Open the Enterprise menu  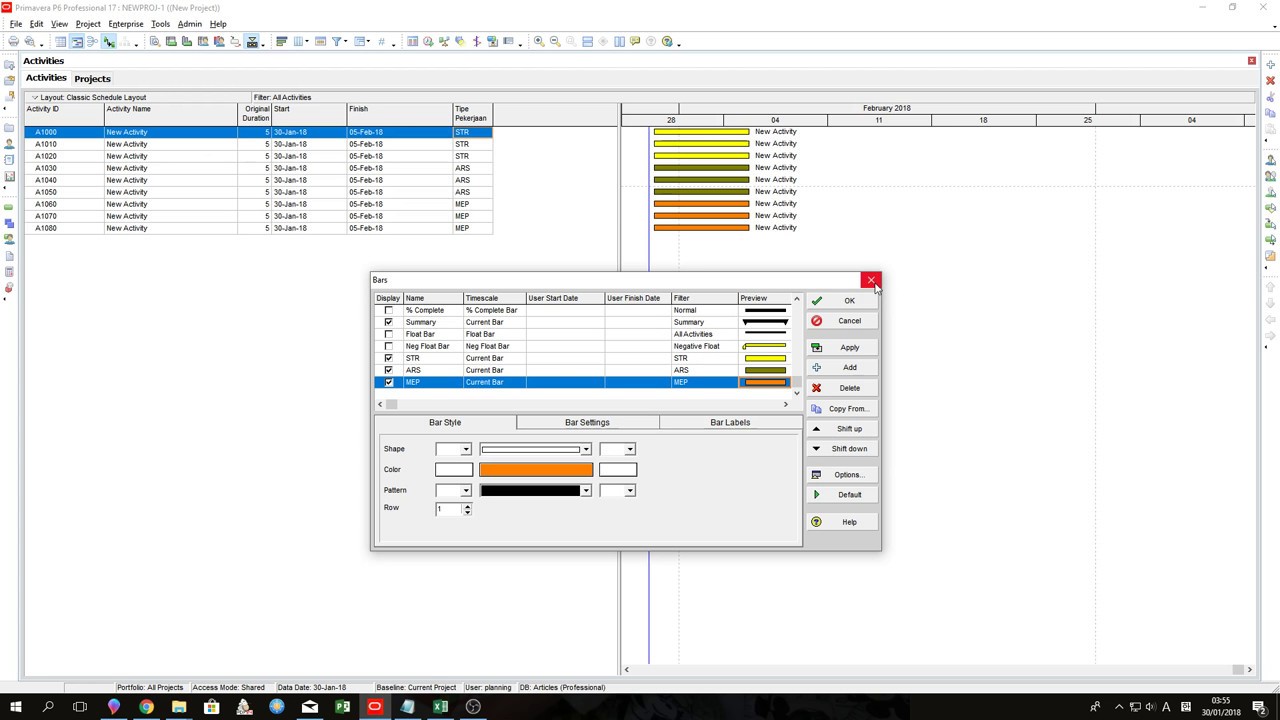(x=125, y=24)
